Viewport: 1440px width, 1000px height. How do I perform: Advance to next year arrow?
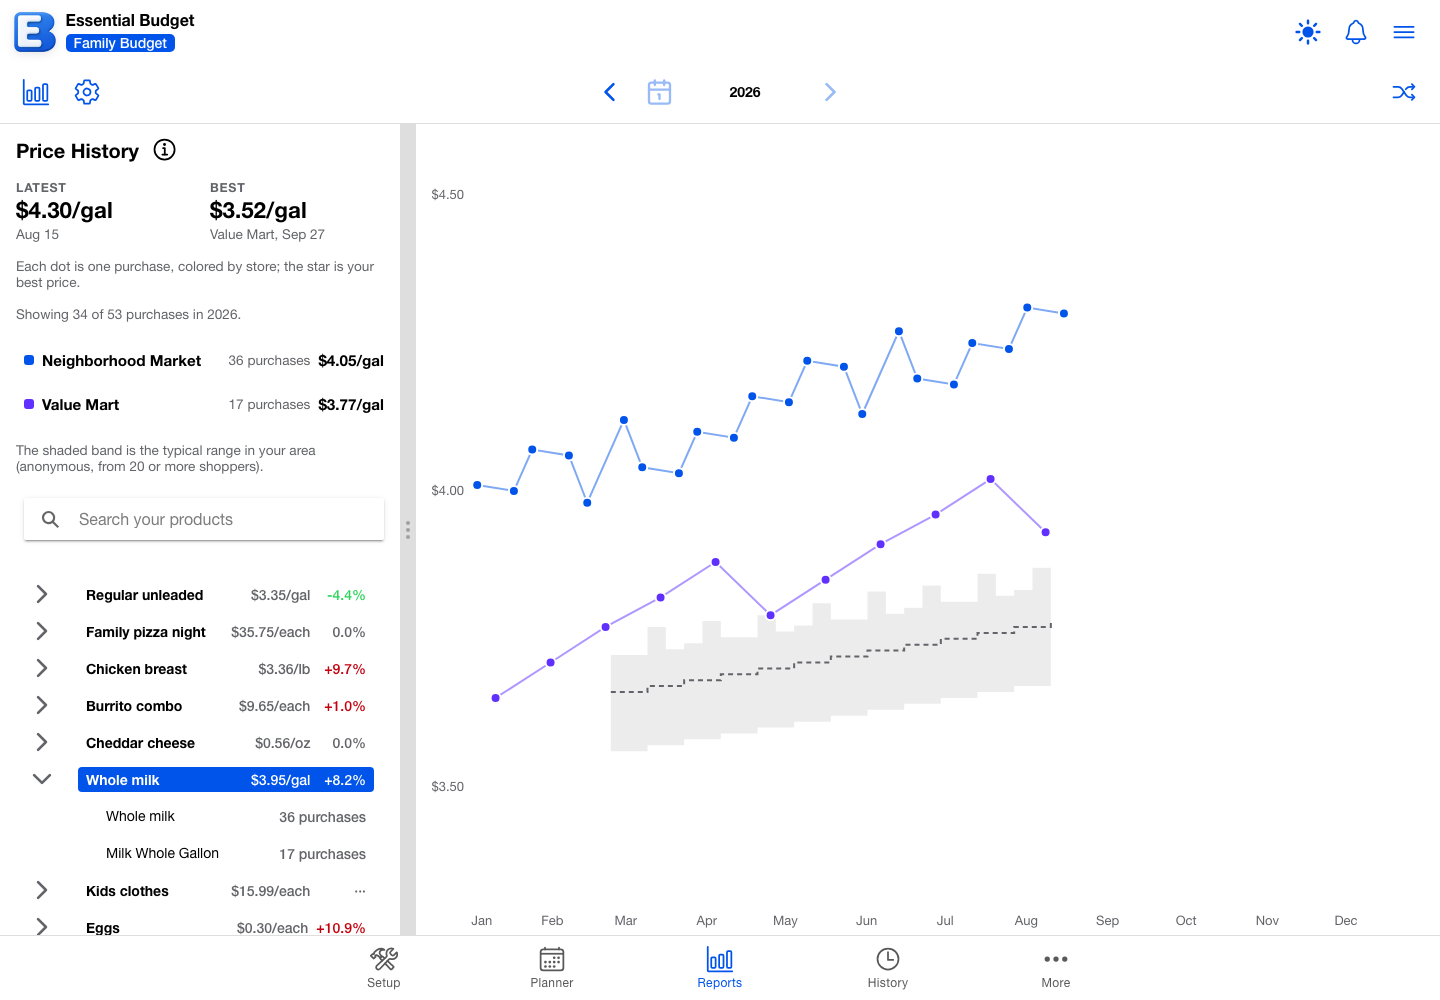(830, 92)
